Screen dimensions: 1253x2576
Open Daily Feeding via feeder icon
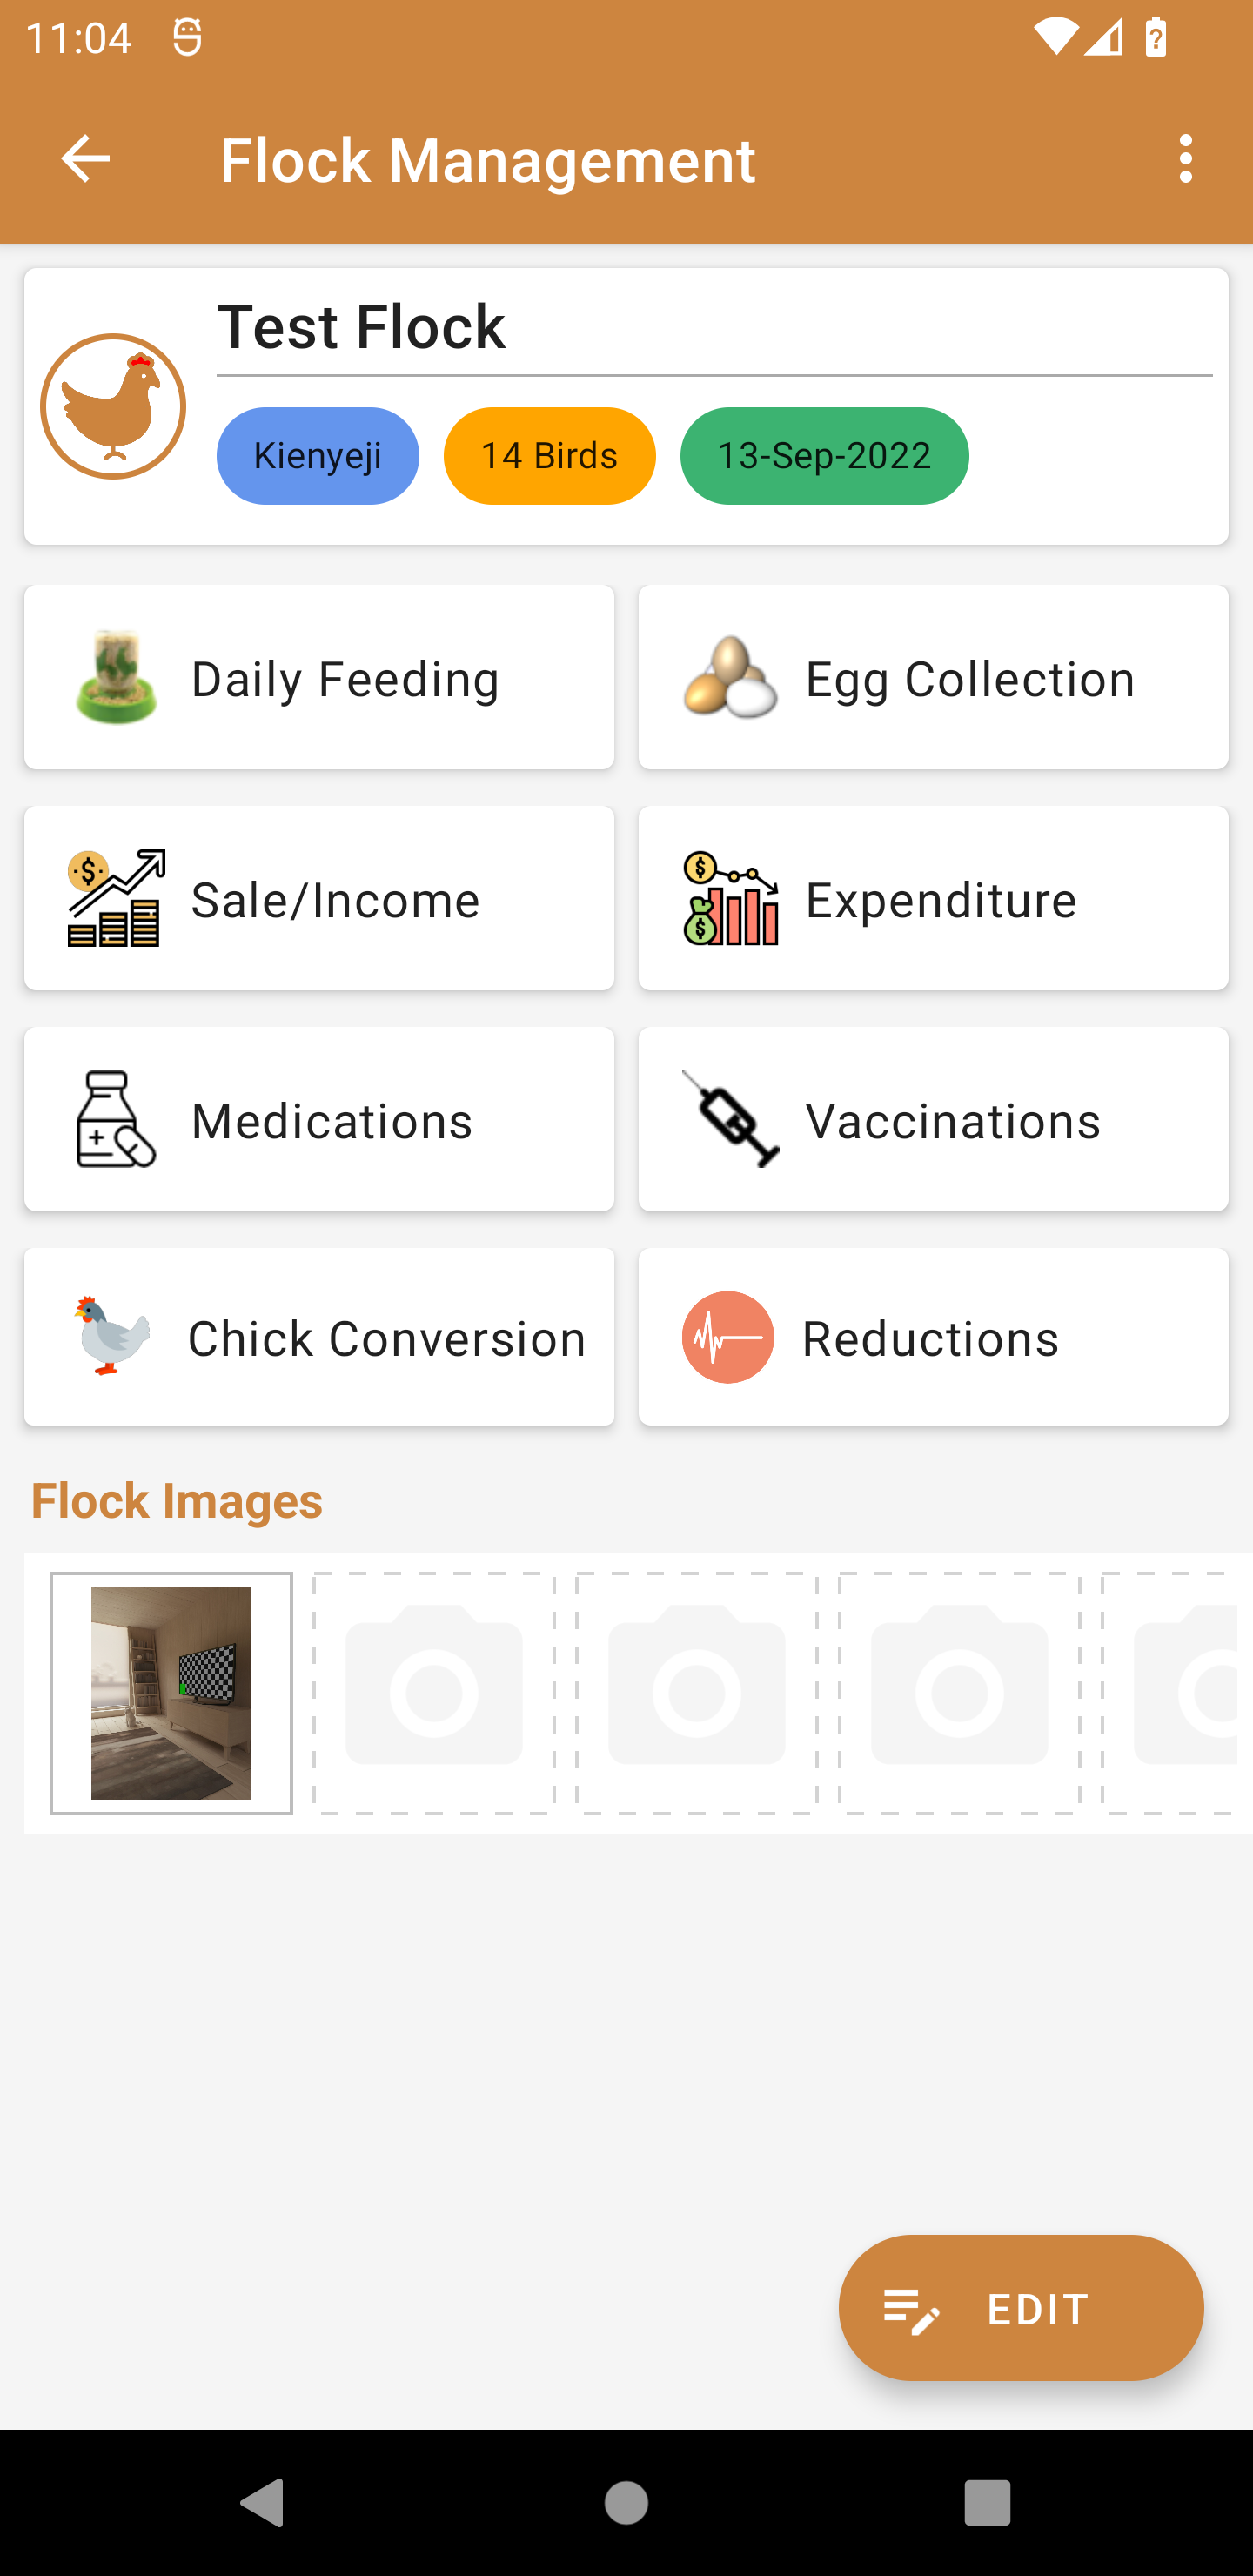click(x=116, y=678)
